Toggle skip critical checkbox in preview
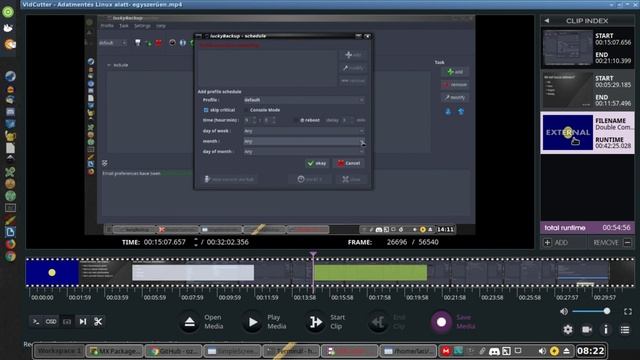640x360 pixels. pos(206,110)
